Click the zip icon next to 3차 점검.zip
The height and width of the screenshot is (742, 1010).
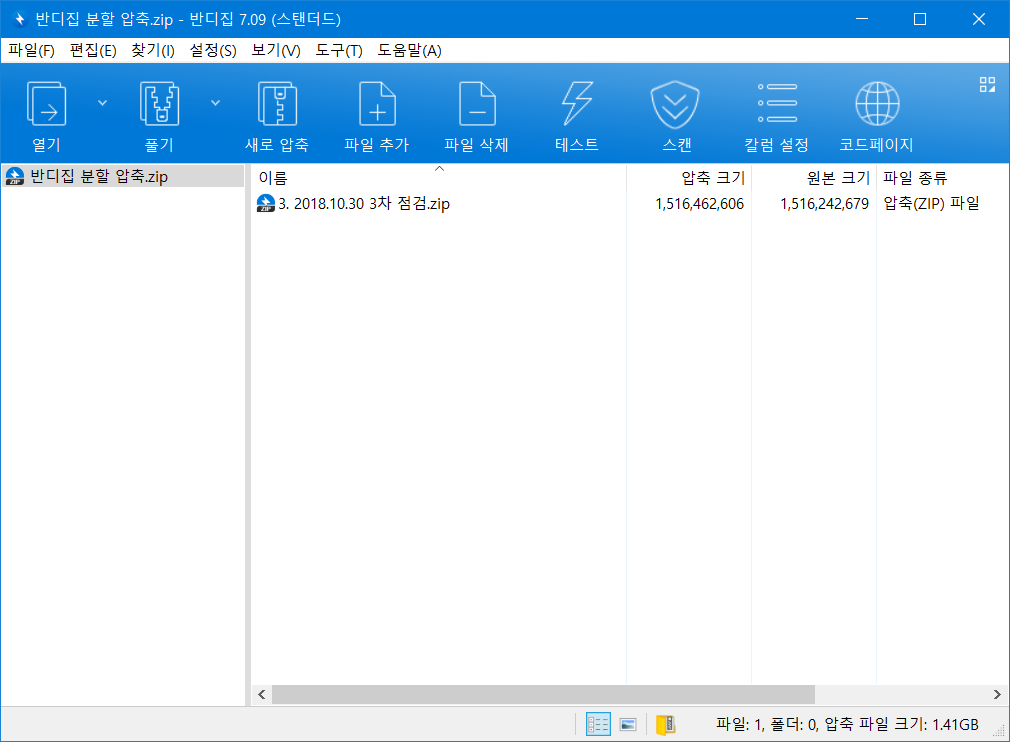265,204
